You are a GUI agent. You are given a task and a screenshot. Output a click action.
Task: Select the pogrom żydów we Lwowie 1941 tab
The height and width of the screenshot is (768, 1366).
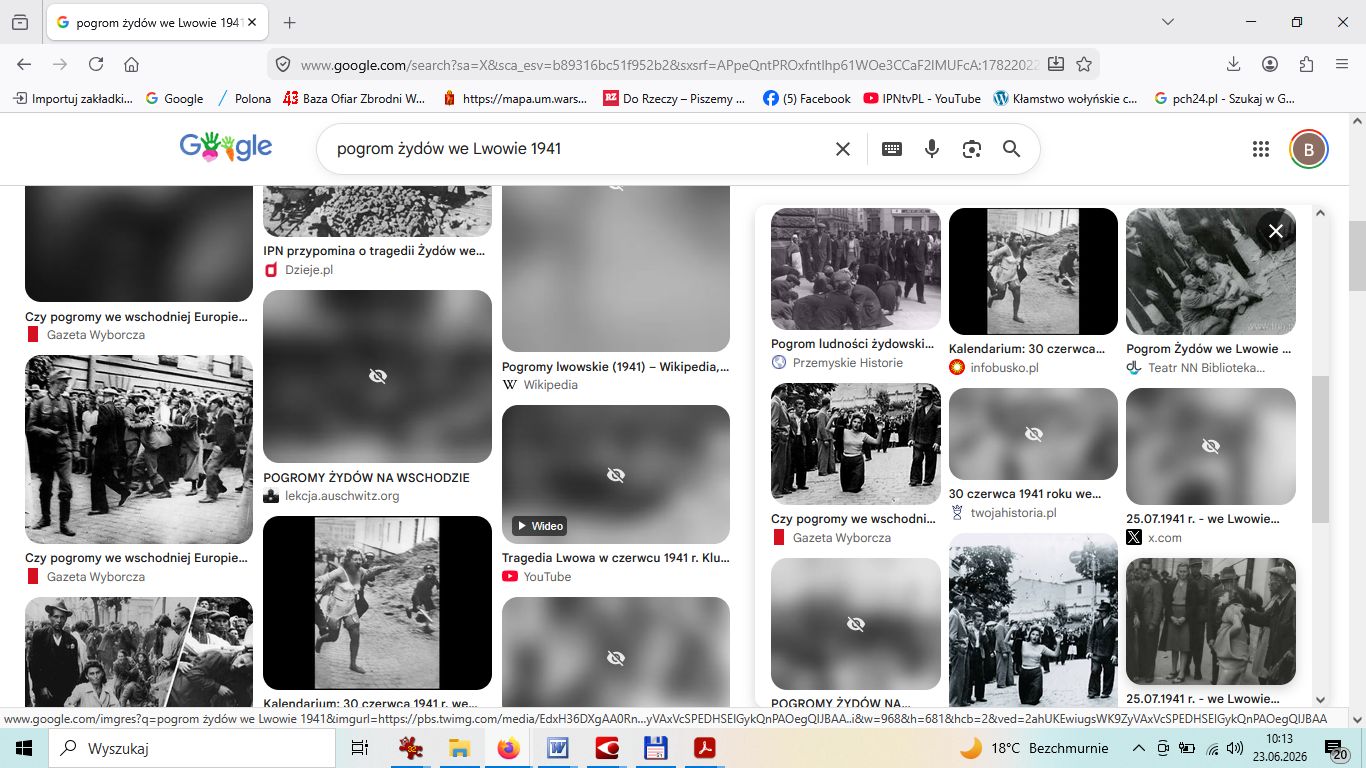coord(157,22)
